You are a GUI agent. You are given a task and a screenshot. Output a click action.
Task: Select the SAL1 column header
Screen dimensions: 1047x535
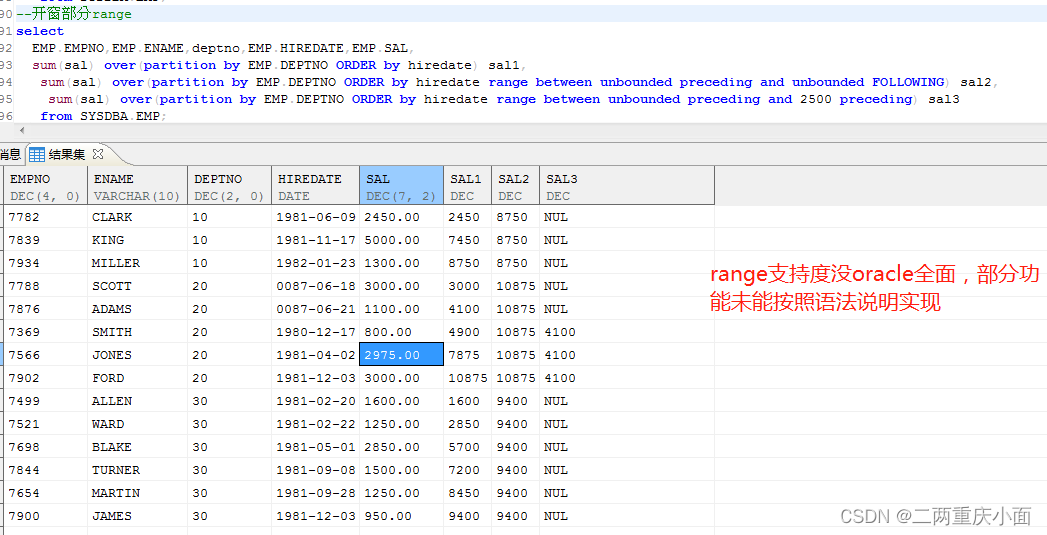467,186
